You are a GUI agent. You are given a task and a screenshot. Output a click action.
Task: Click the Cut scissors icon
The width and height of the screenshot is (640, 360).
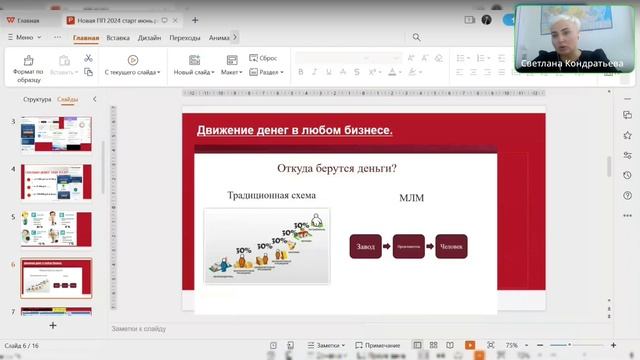(x=88, y=58)
